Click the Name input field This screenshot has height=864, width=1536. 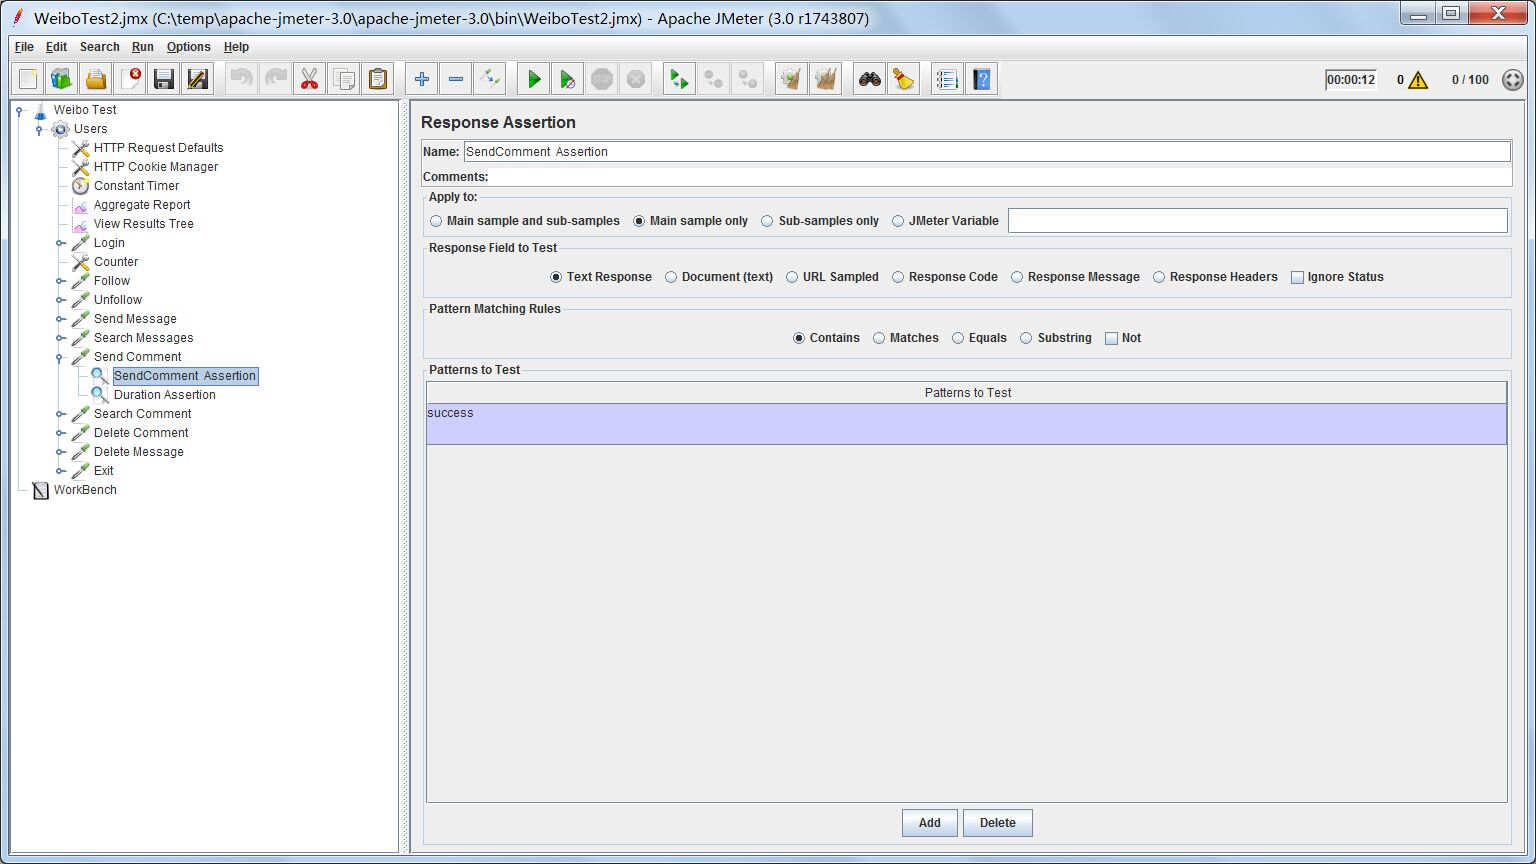pyautogui.click(x=987, y=152)
